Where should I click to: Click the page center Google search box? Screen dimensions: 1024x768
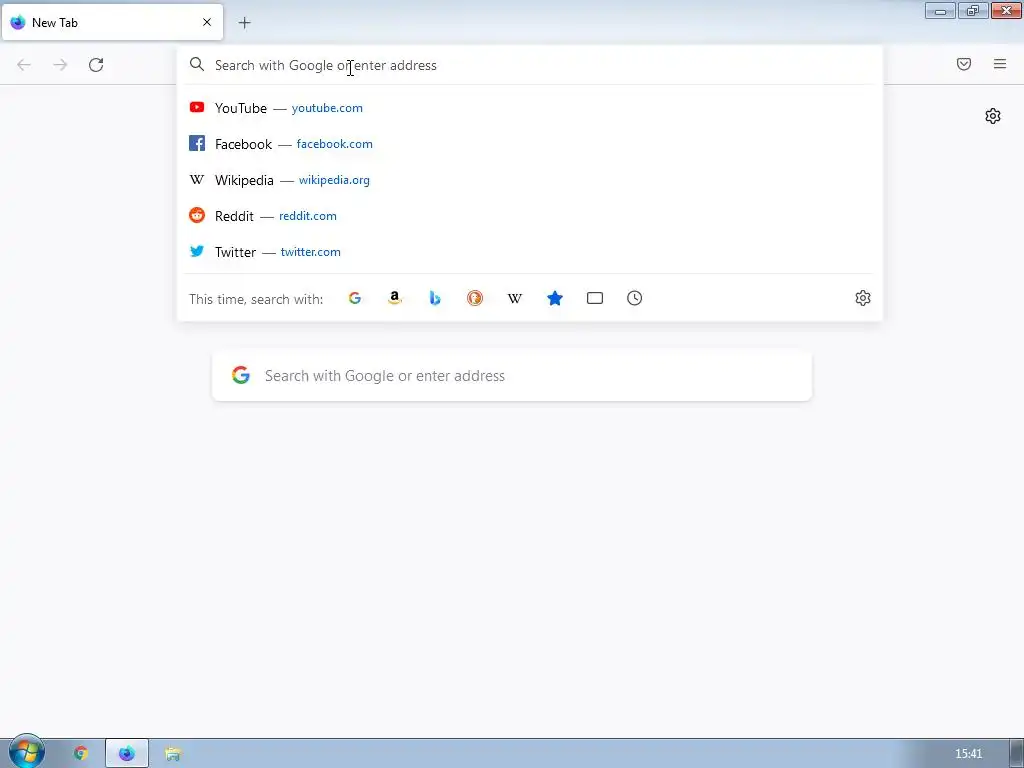tap(512, 376)
